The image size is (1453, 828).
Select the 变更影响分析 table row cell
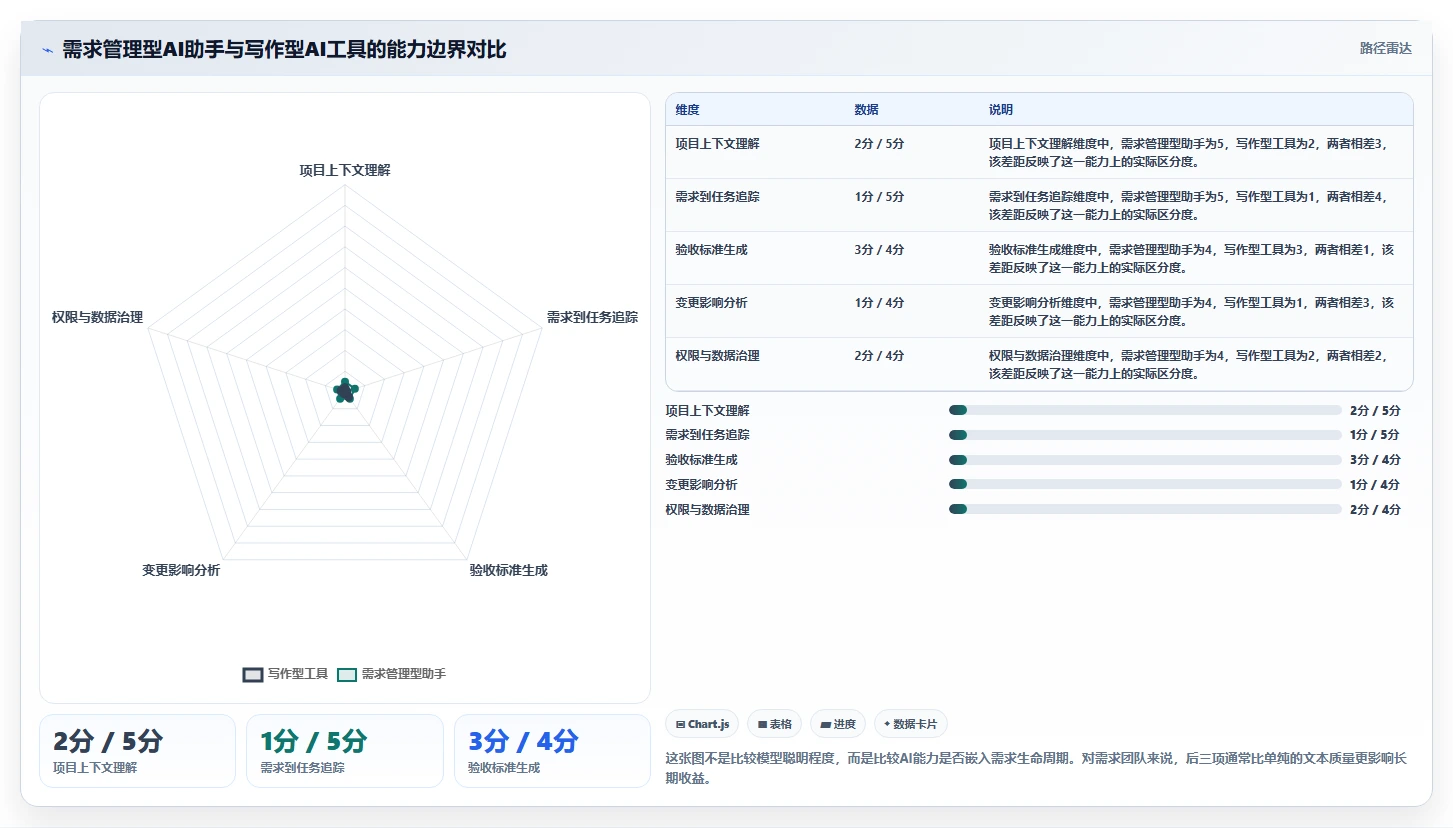pyautogui.click(x=712, y=303)
